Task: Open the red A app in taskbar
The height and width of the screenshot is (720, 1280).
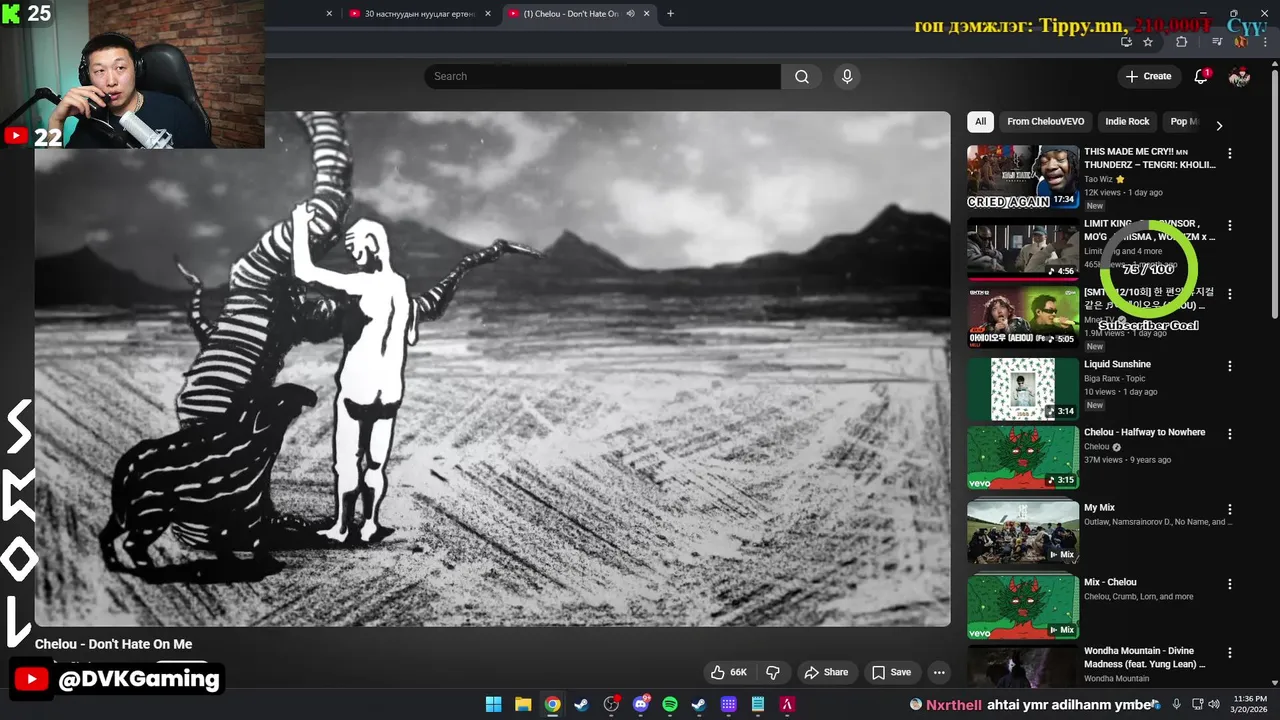Action: 788,704
